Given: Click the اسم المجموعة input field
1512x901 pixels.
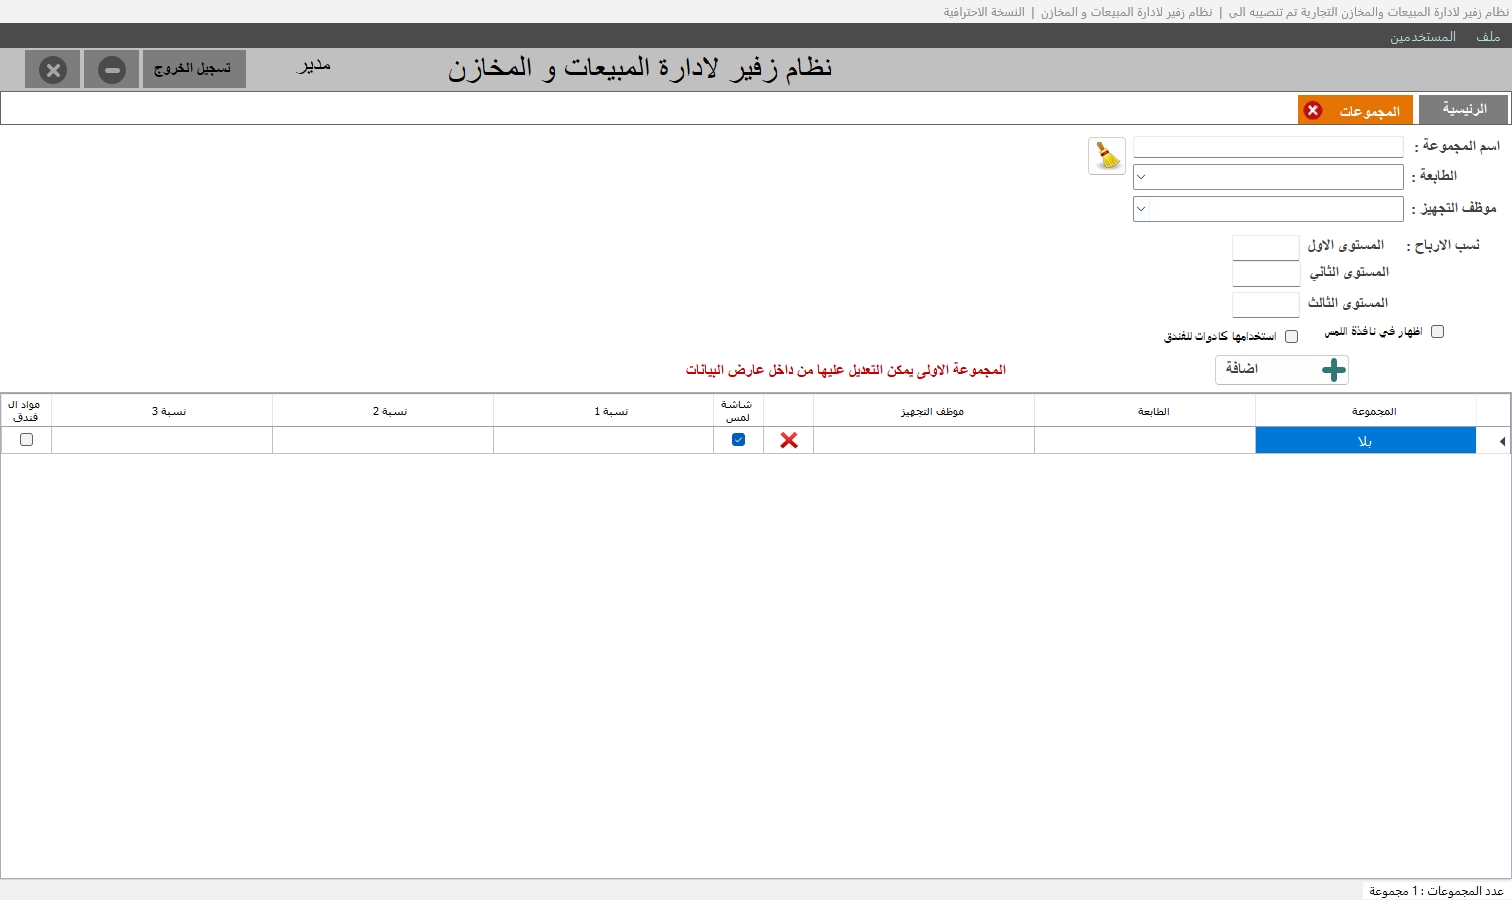Looking at the screenshot, I should [x=1268, y=147].
